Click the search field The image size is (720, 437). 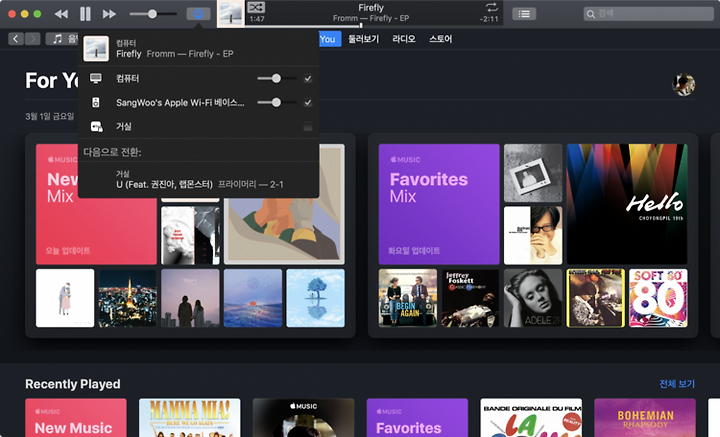coord(648,14)
